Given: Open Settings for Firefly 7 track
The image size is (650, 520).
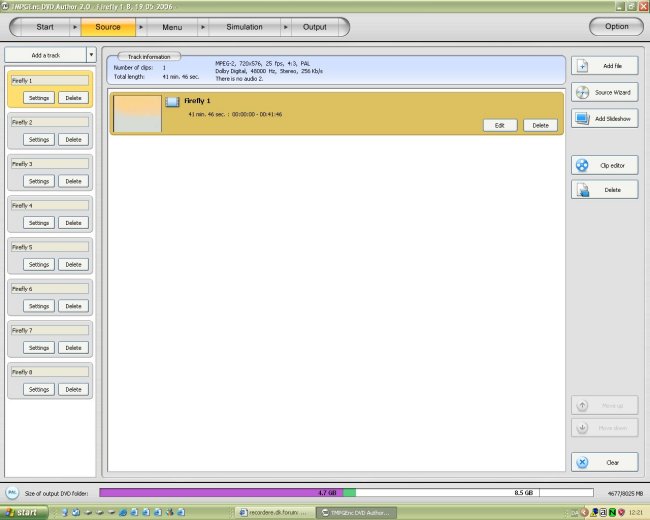Looking at the screenshot, I should point(39,347).
